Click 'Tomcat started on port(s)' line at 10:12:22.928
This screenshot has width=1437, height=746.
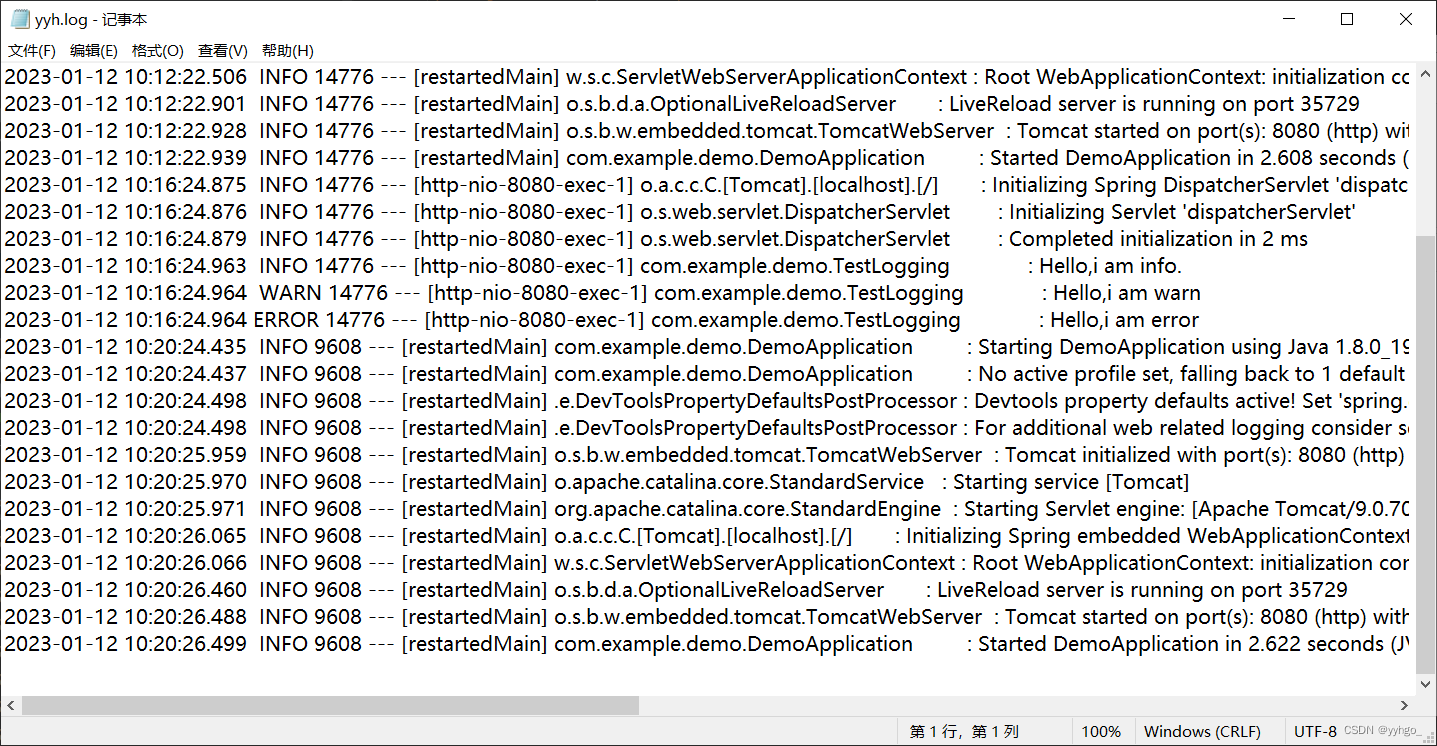pos(707,131)
